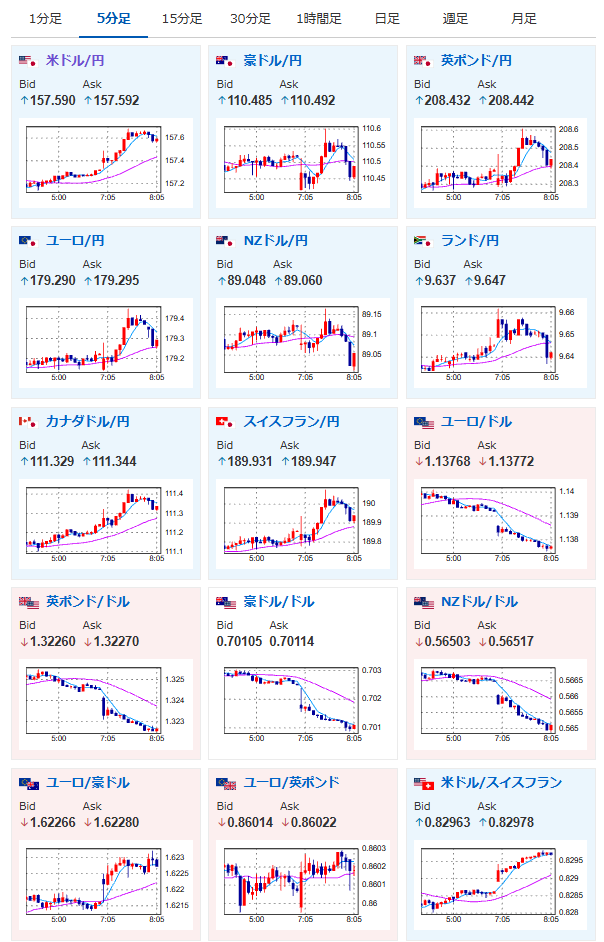Click the EU/US flag icon beside ユーロ/ドル
Viewport: 604px width, 942px height.
424,422
